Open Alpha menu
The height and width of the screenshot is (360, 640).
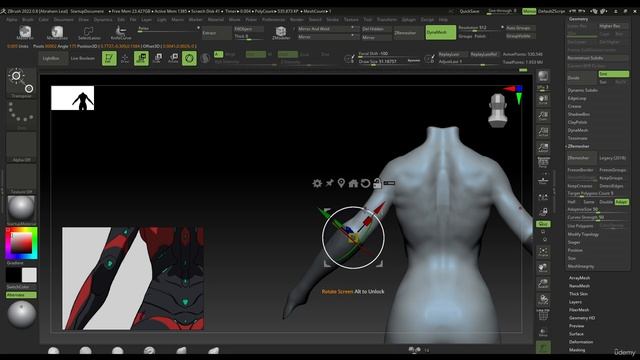tap(12, 20)
